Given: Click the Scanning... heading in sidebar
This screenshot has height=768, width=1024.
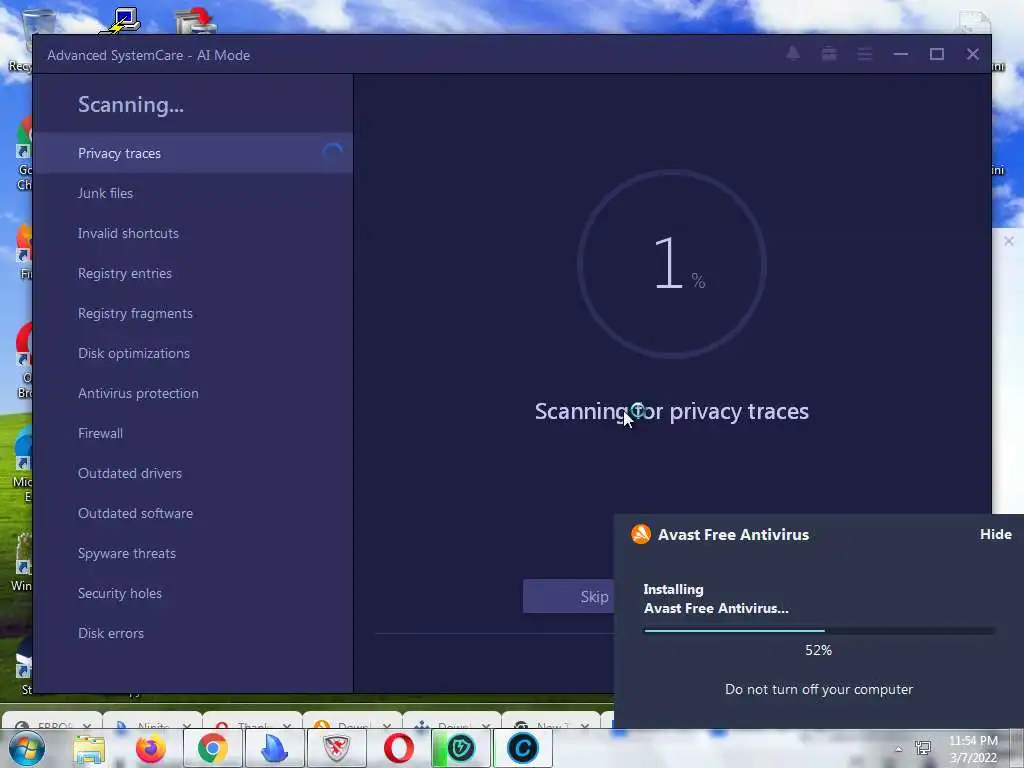Looking at the screenshot, I should click(x=131, y=104).
